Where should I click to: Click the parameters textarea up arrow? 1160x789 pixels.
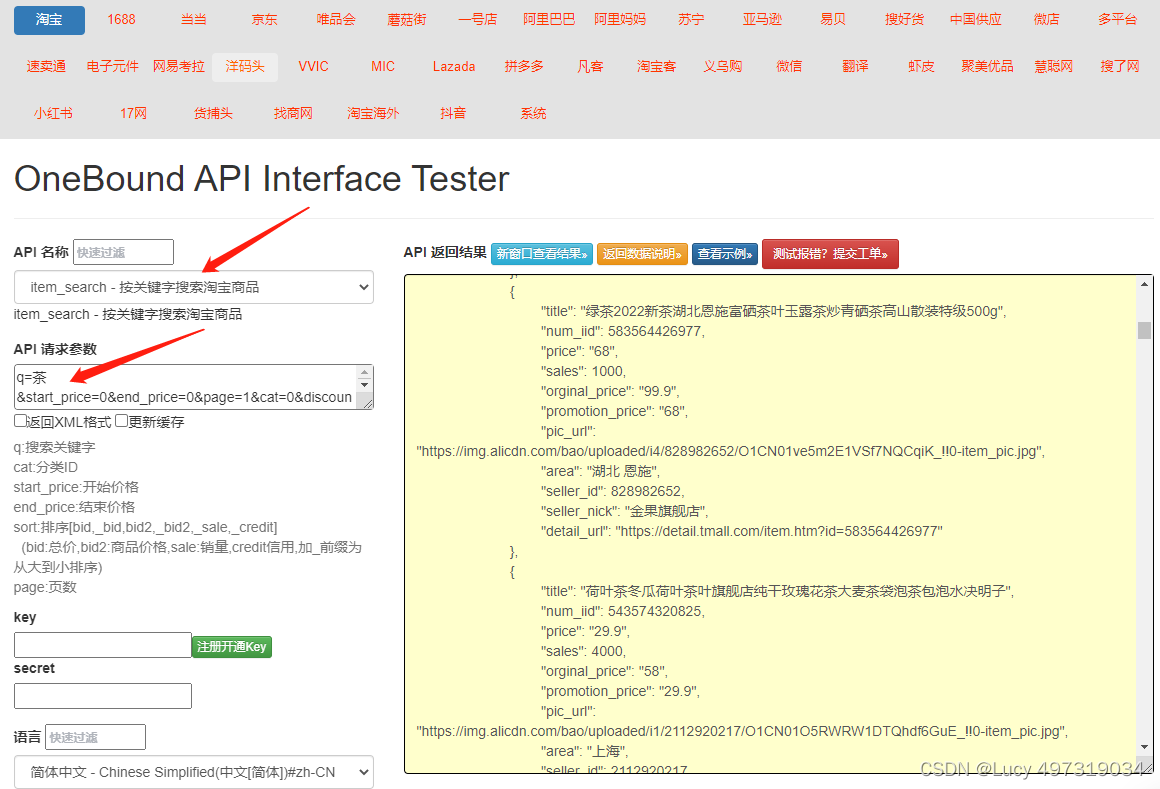click(x=365, y=372)
